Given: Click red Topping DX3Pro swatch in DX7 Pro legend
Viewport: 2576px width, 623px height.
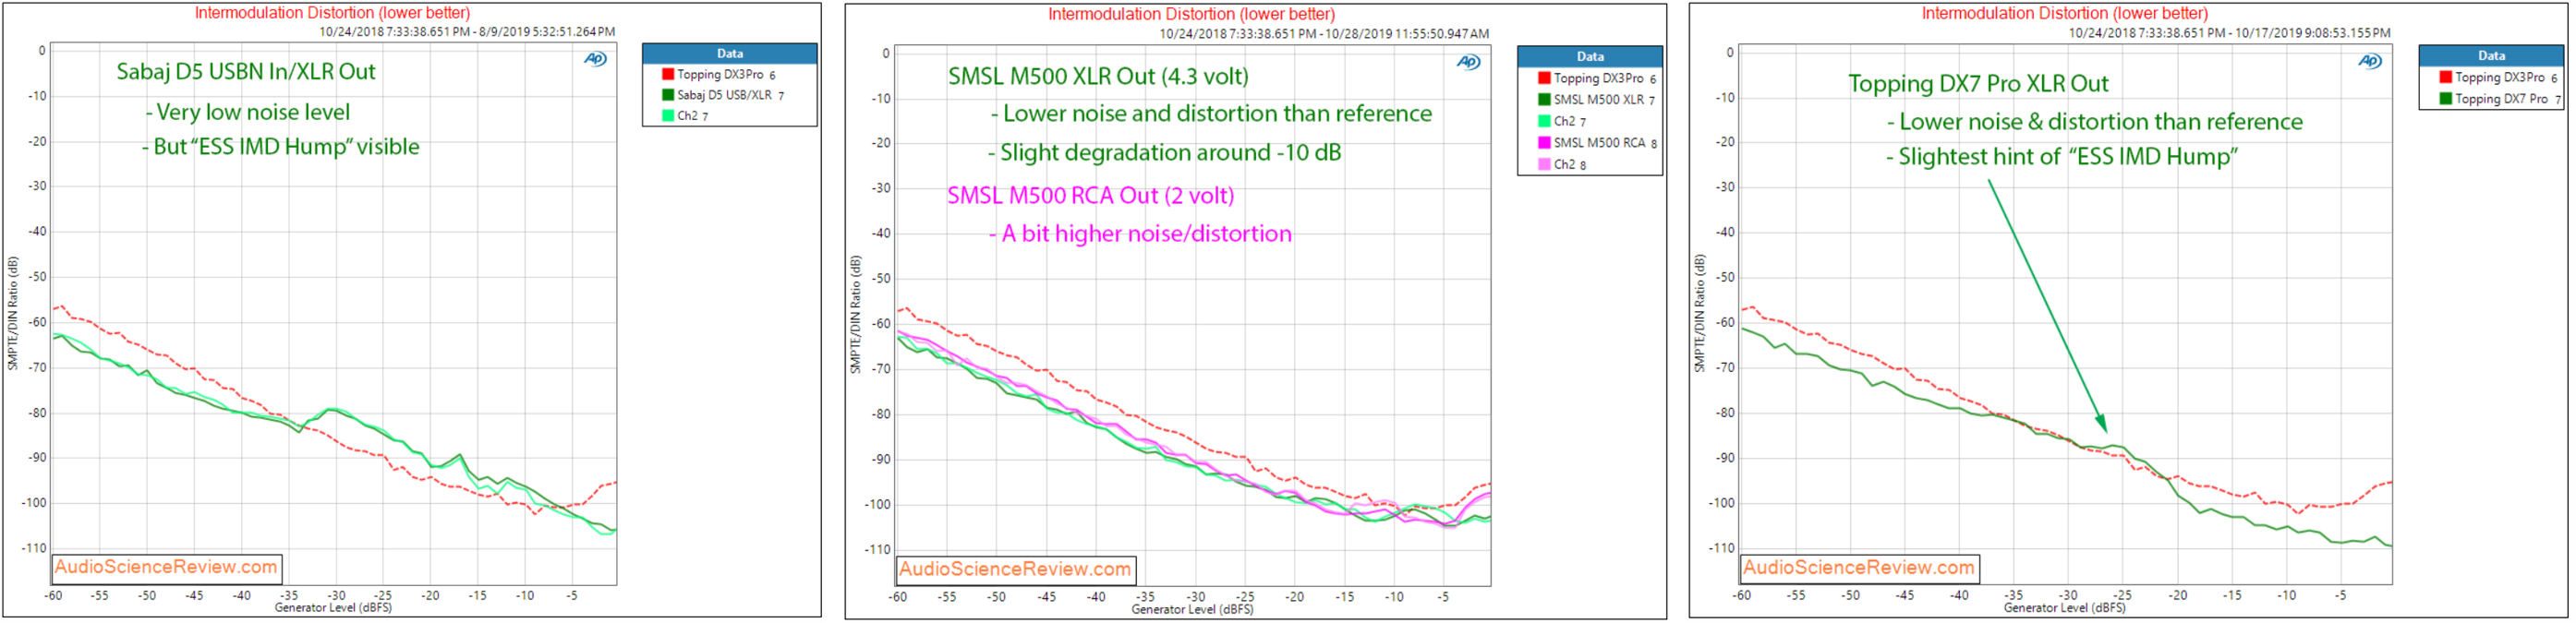Looking at the screenshot, I should coord(2445,77).
